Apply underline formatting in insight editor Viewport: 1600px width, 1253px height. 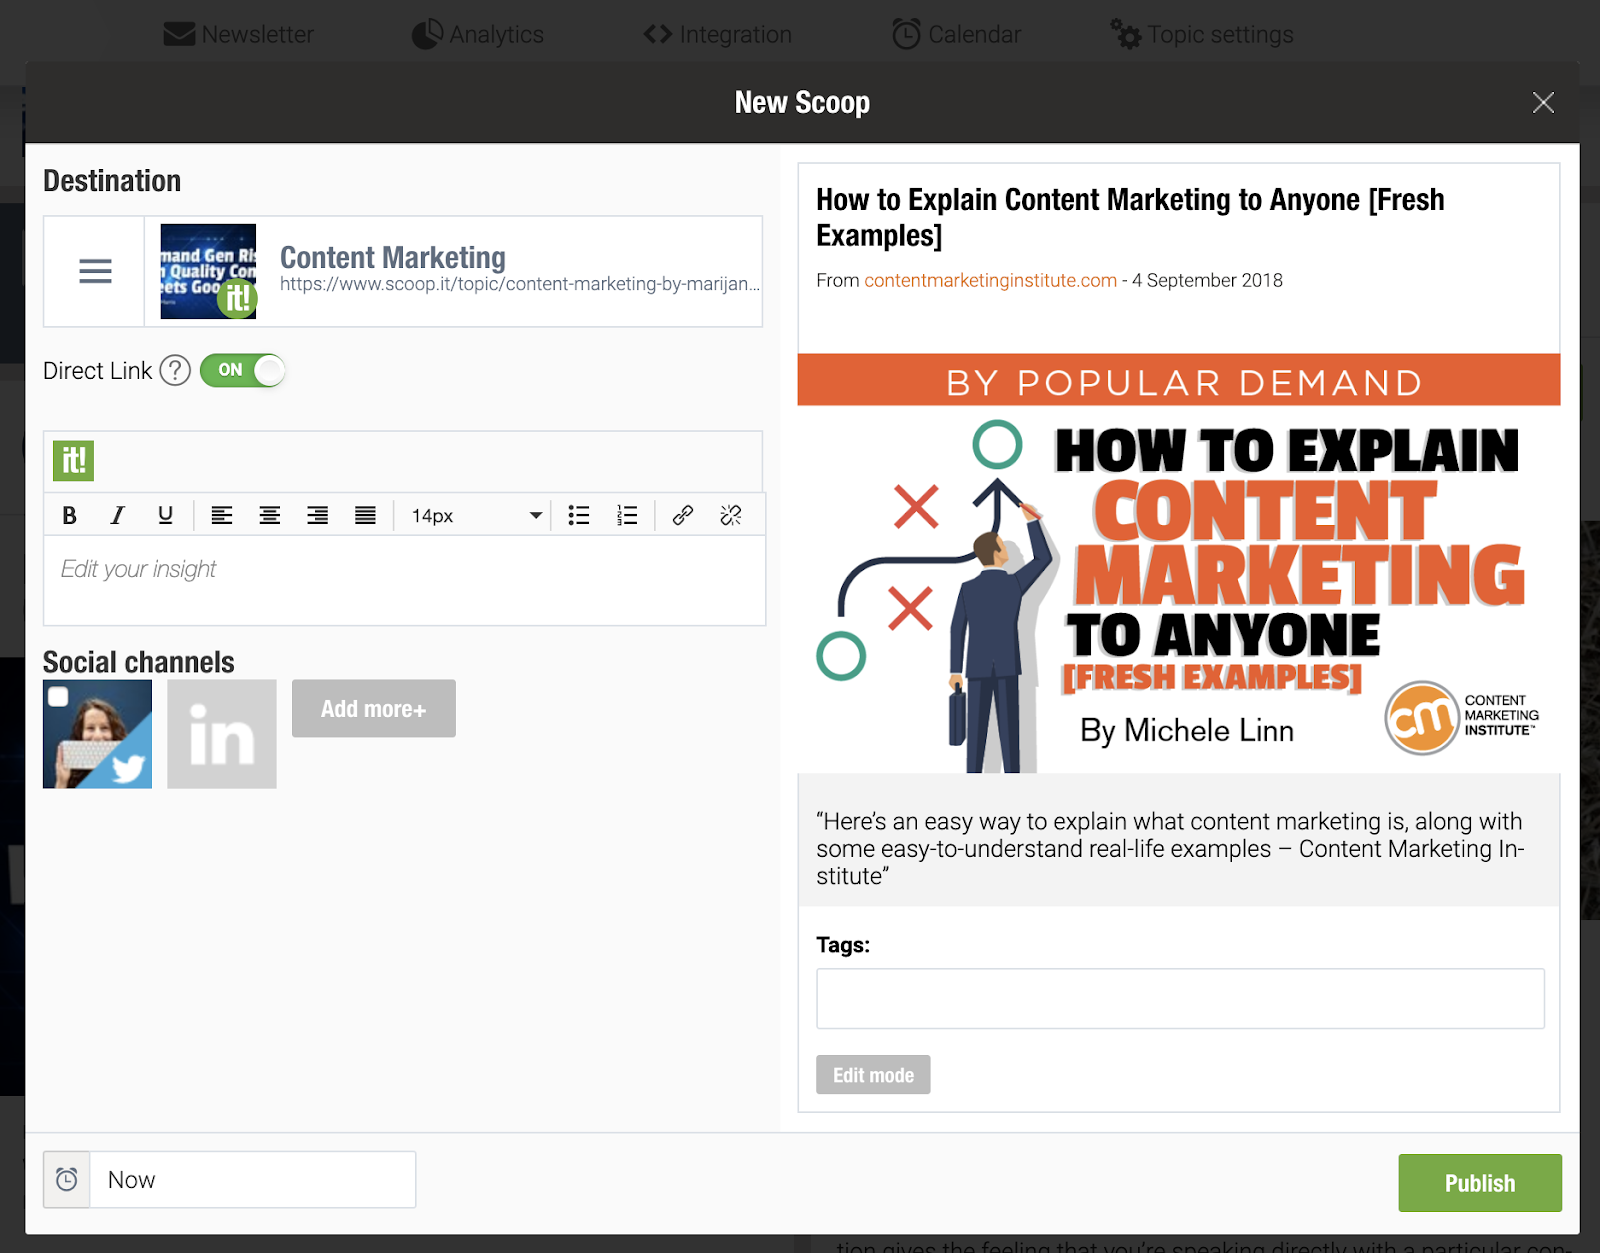click(x=165, y=515)
